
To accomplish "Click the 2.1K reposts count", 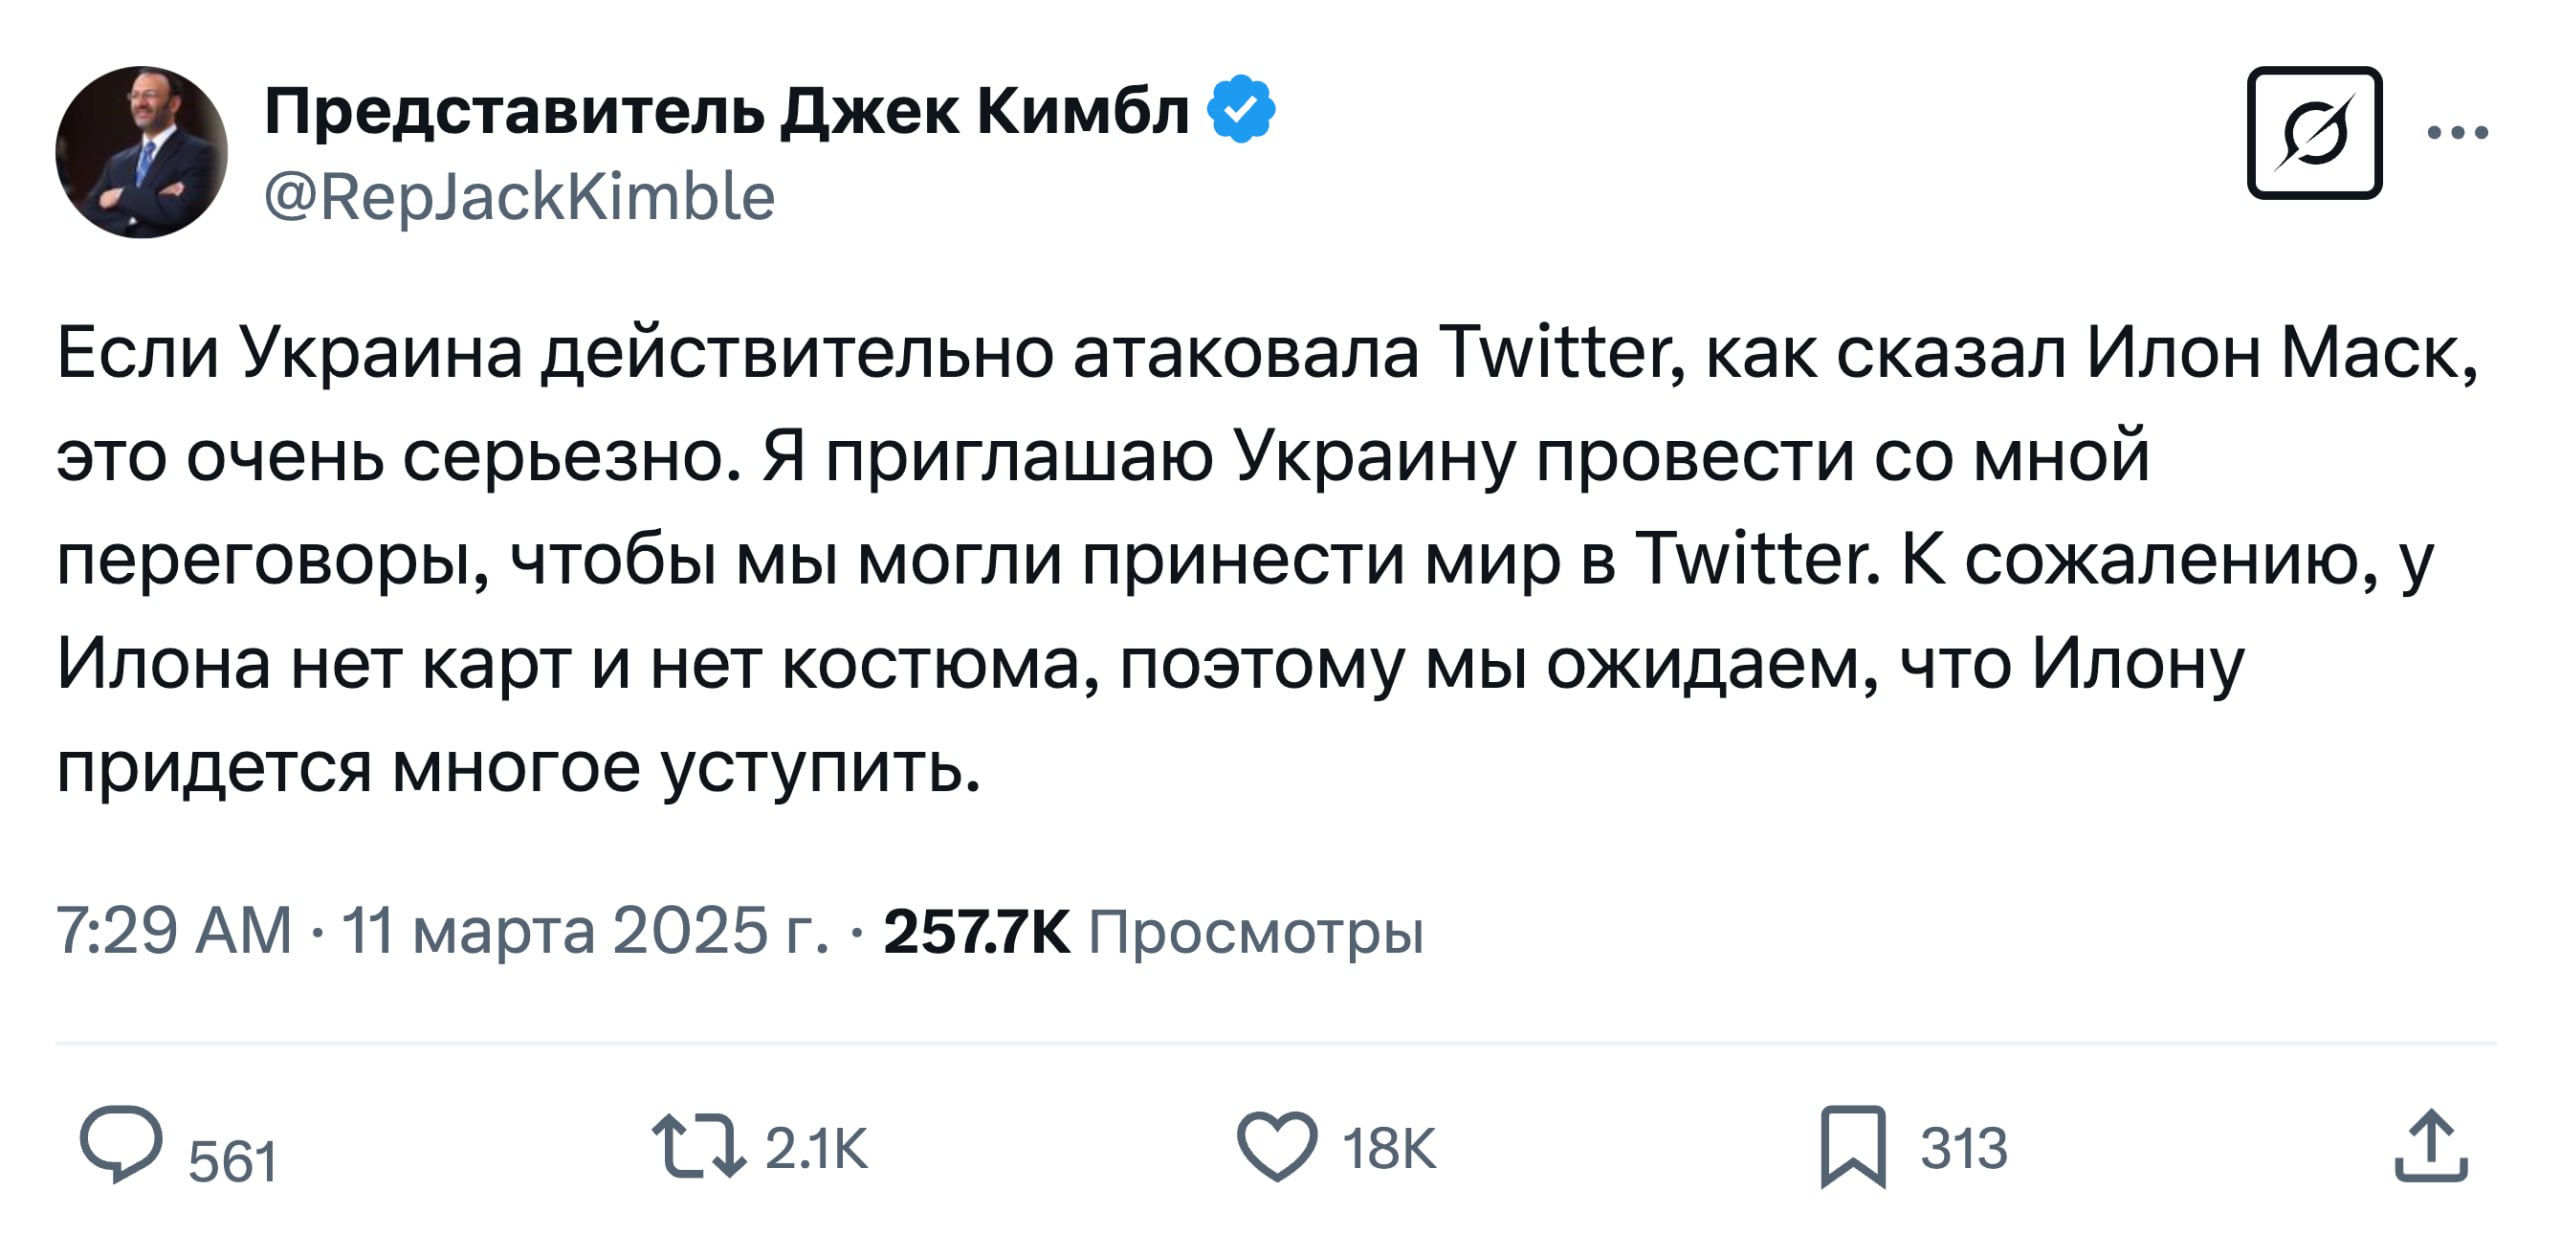I will 816,1148.
